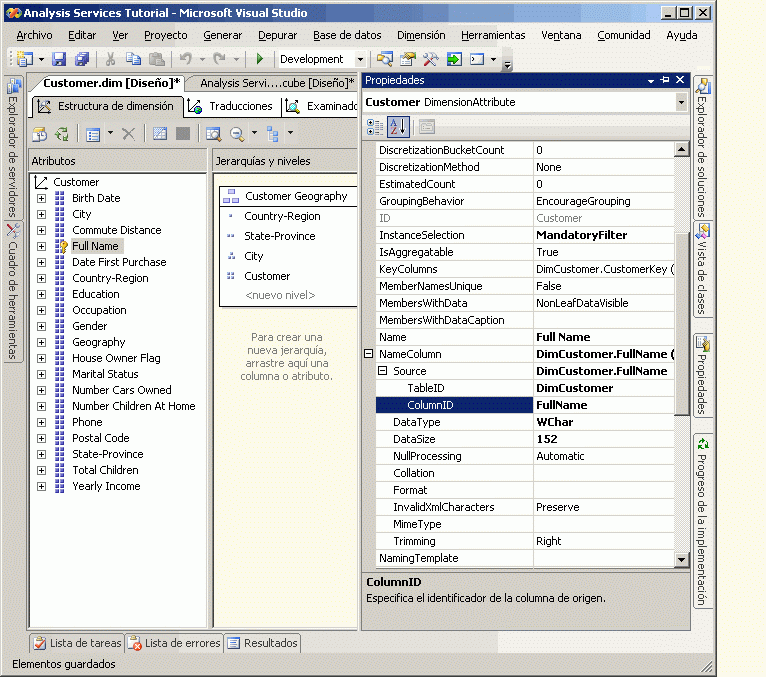The width and height of the screenshot is (766, 677).
Task: Select the Yearly Income attribute
Action: (106, 486)
